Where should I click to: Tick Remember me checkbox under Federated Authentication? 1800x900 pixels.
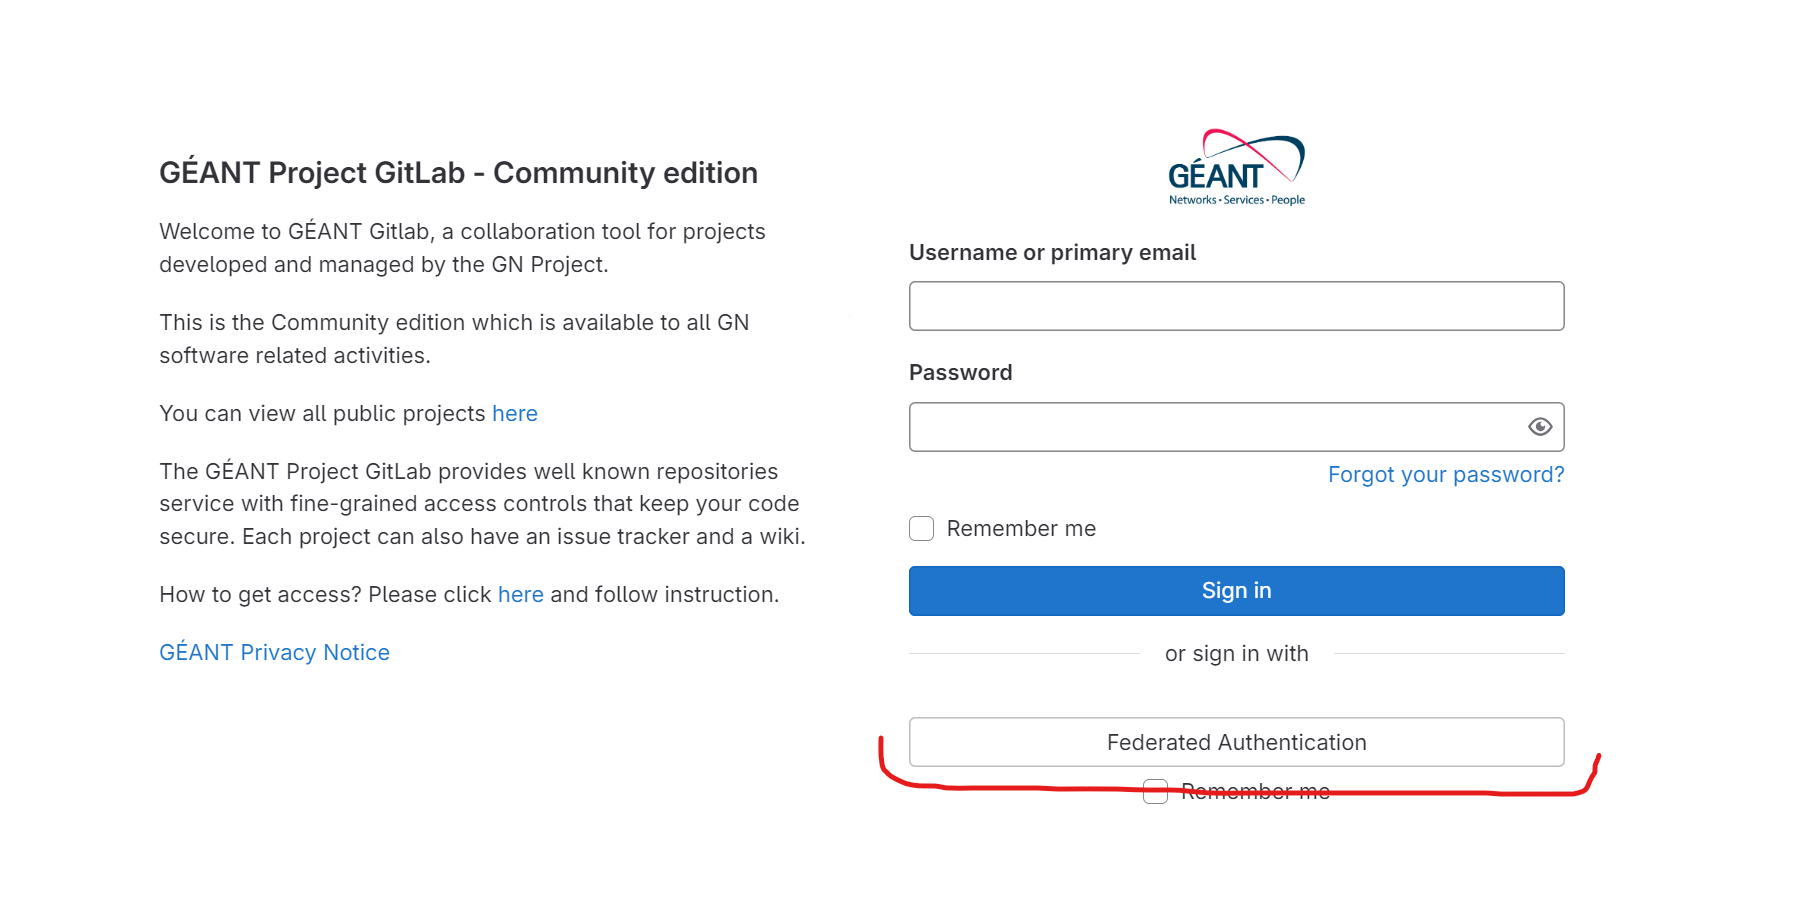click(x=1155, y=792)
